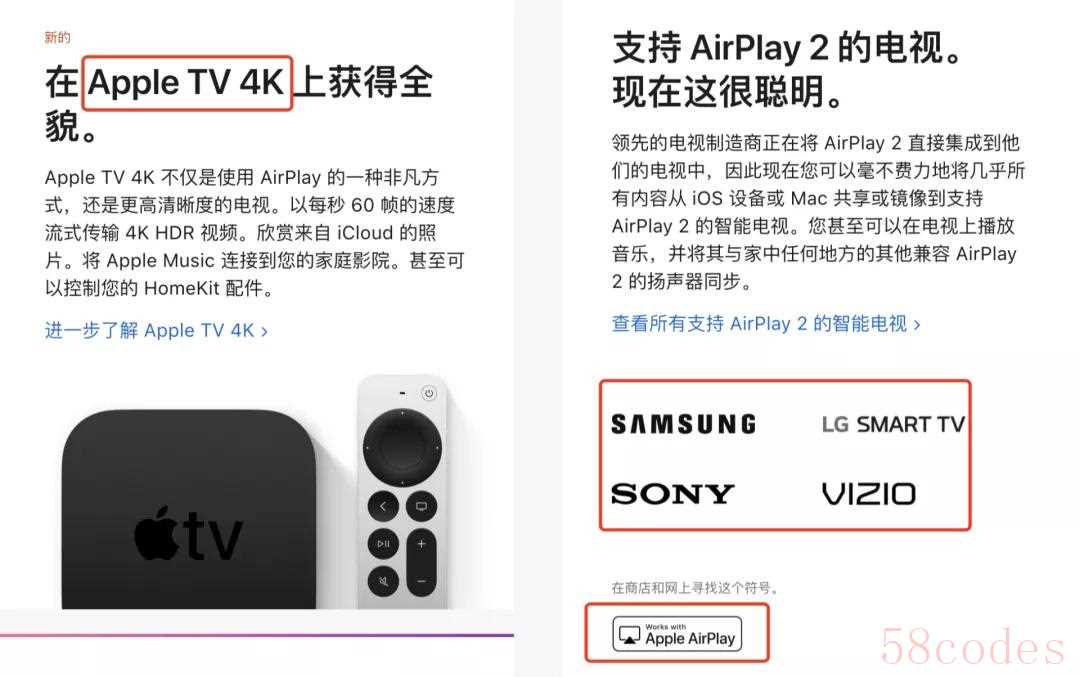The height and width of the screenshot is (677, 1080).
Task: Click the Works with Apple AirPlay badge
Action: (x=677, y=634)
